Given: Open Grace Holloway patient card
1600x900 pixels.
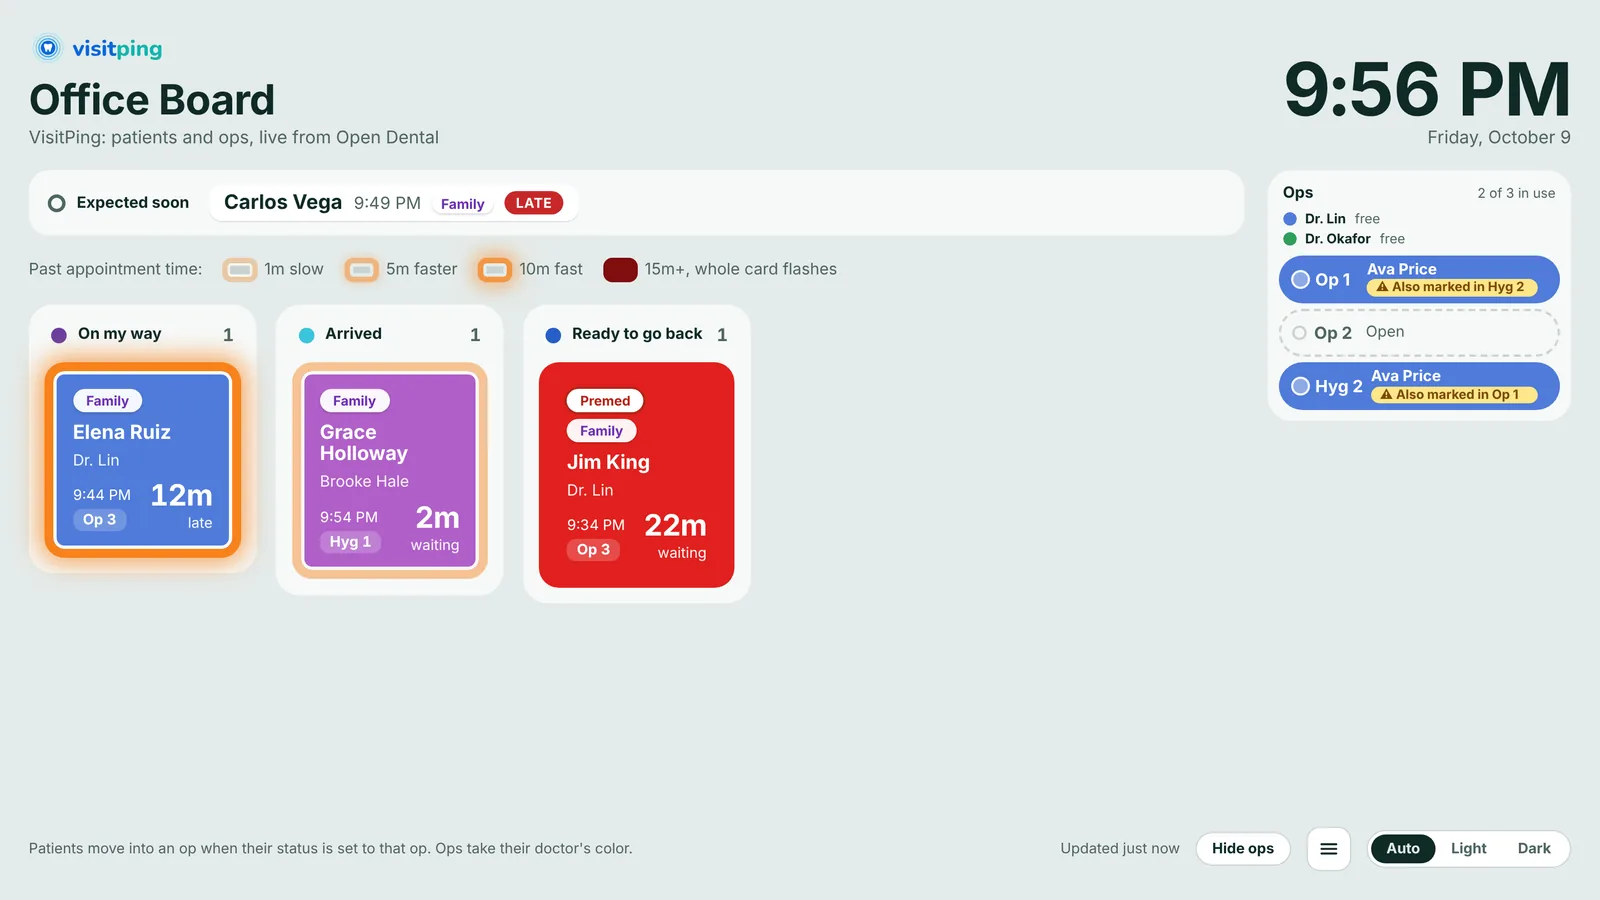Looking at the screenshot, I should click(x=390, y=471).
